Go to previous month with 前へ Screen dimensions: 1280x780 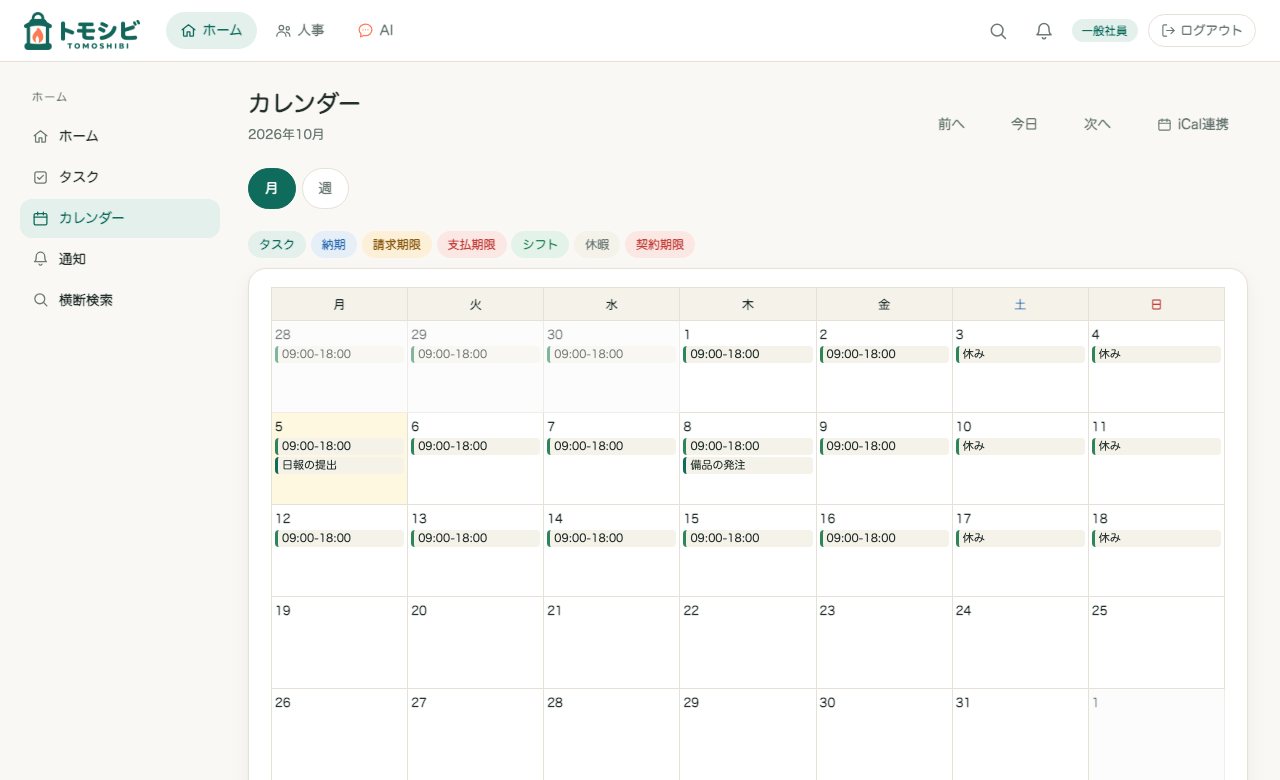click(951, 125)
